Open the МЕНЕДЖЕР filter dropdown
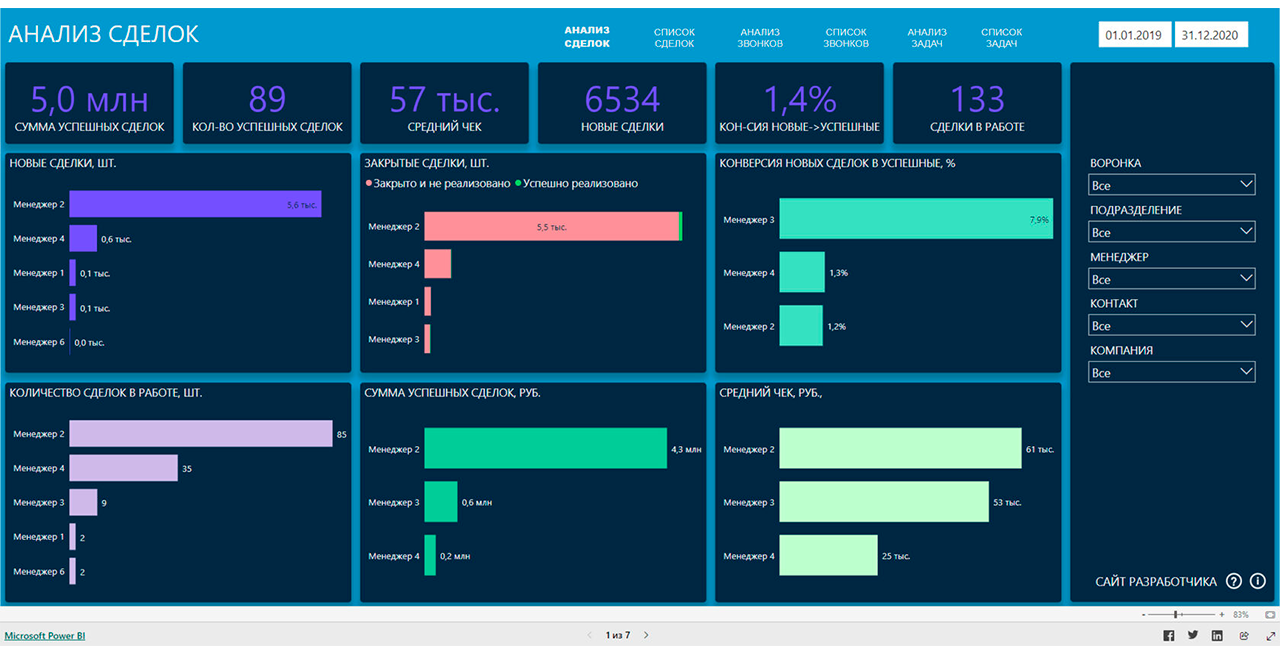1280x654 pixels. click(1172, 279)
